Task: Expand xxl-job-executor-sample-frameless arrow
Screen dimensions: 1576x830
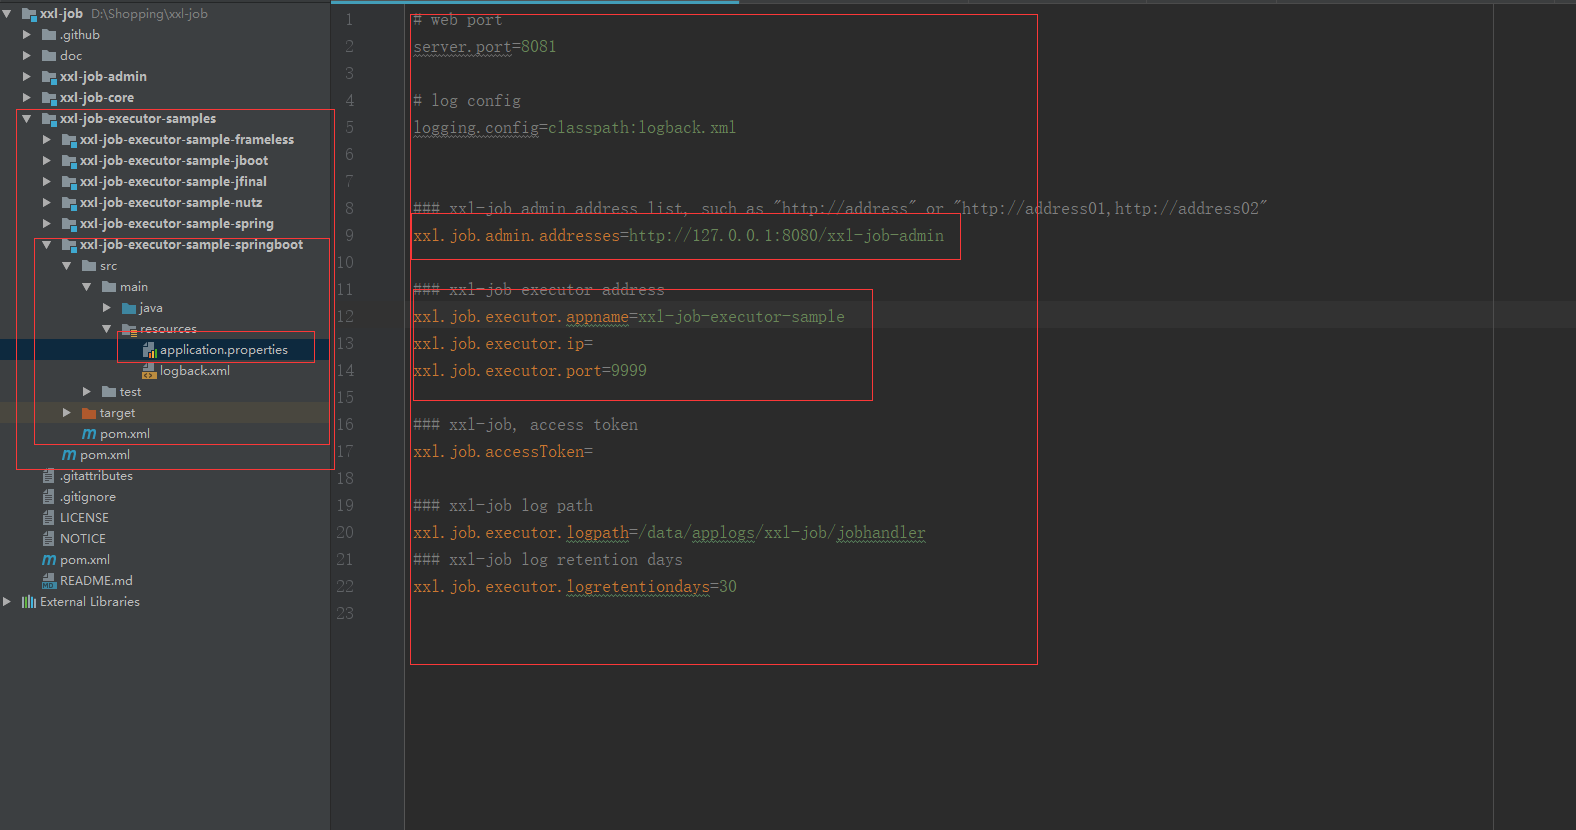Action: 47,140
